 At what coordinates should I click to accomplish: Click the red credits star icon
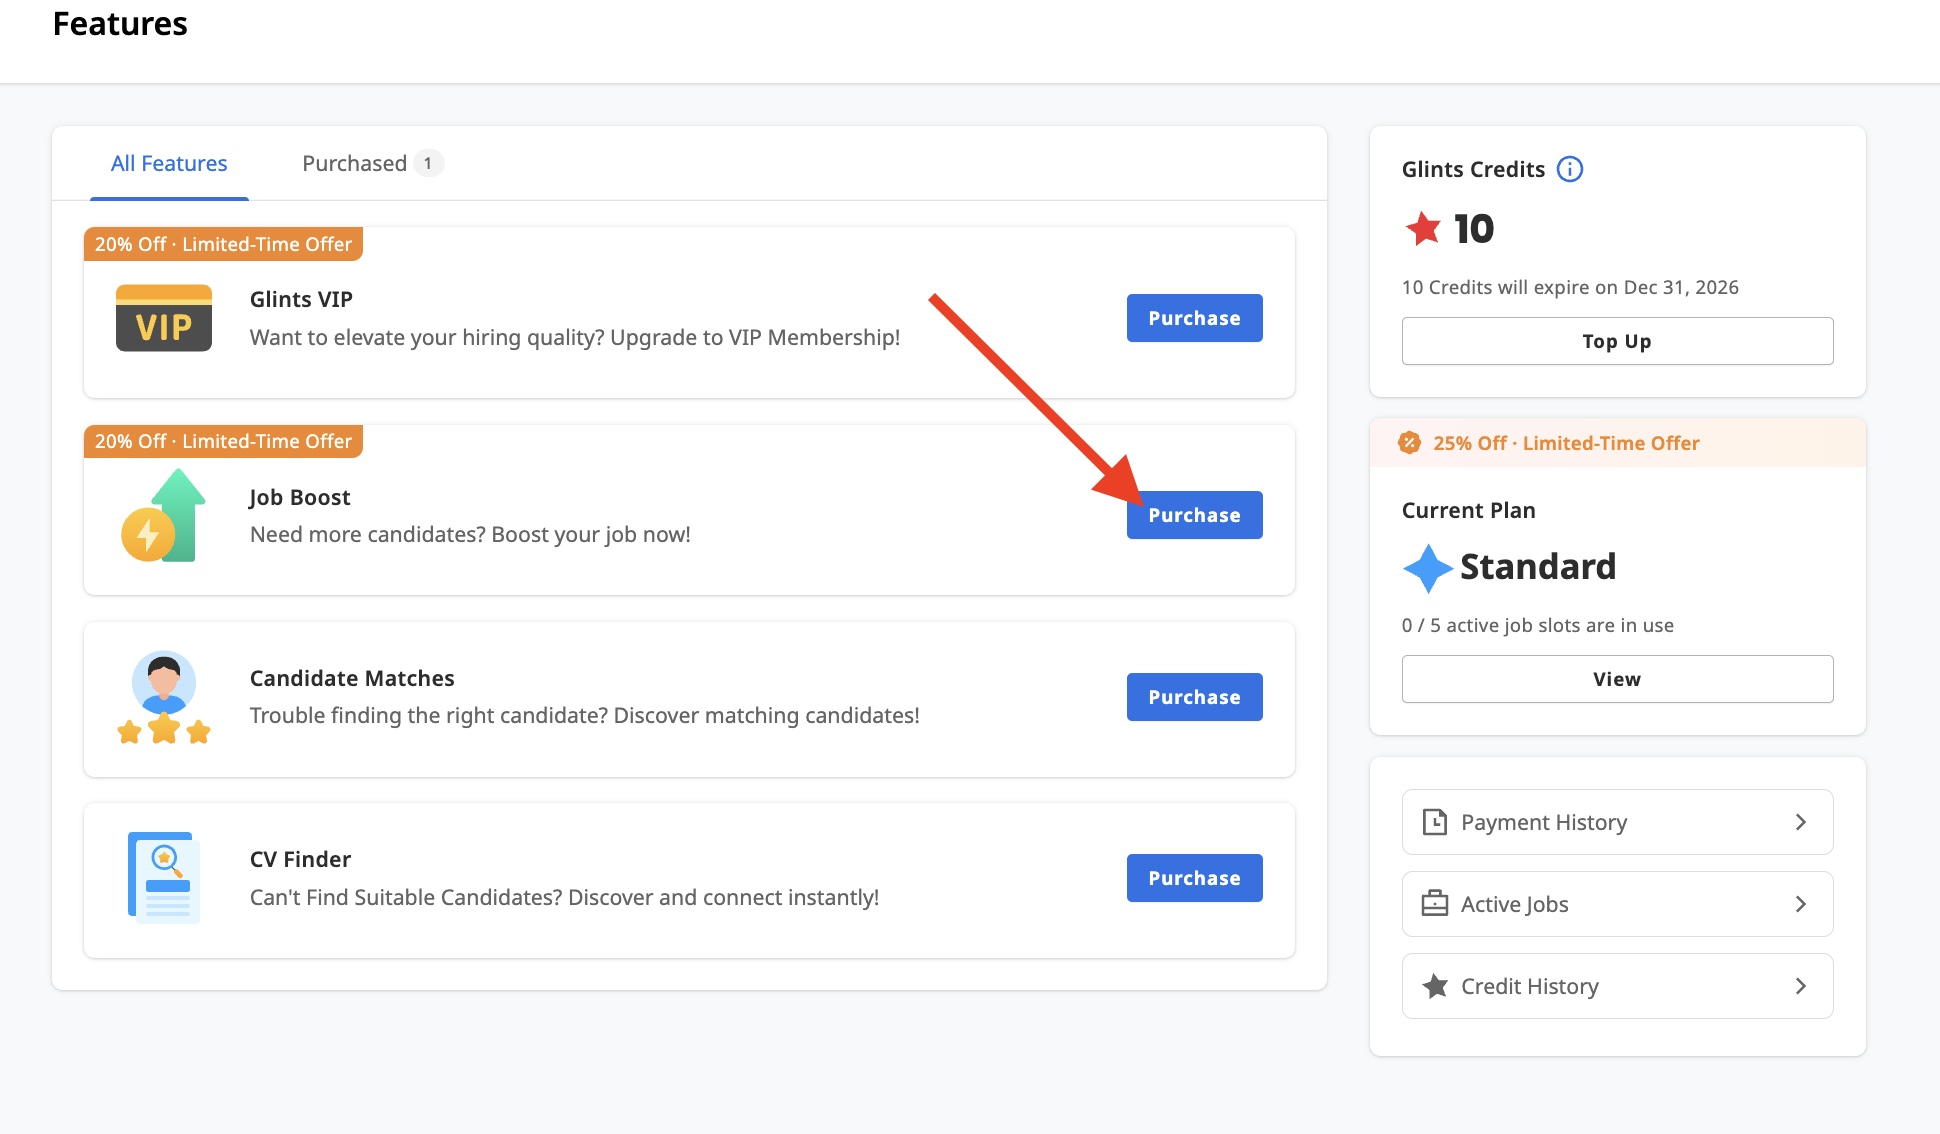1423,229
